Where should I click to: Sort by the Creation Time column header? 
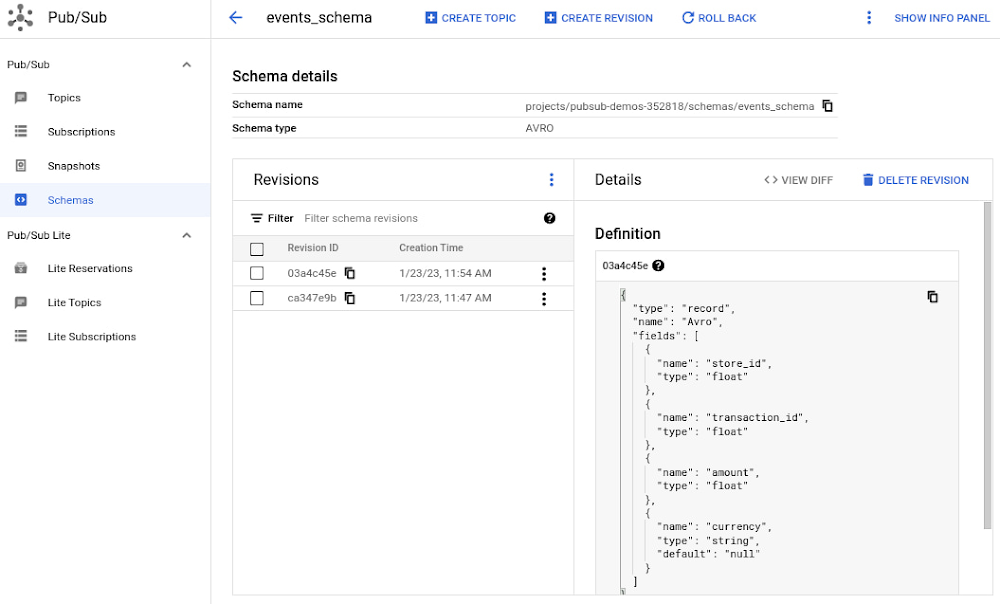[431, 247]
